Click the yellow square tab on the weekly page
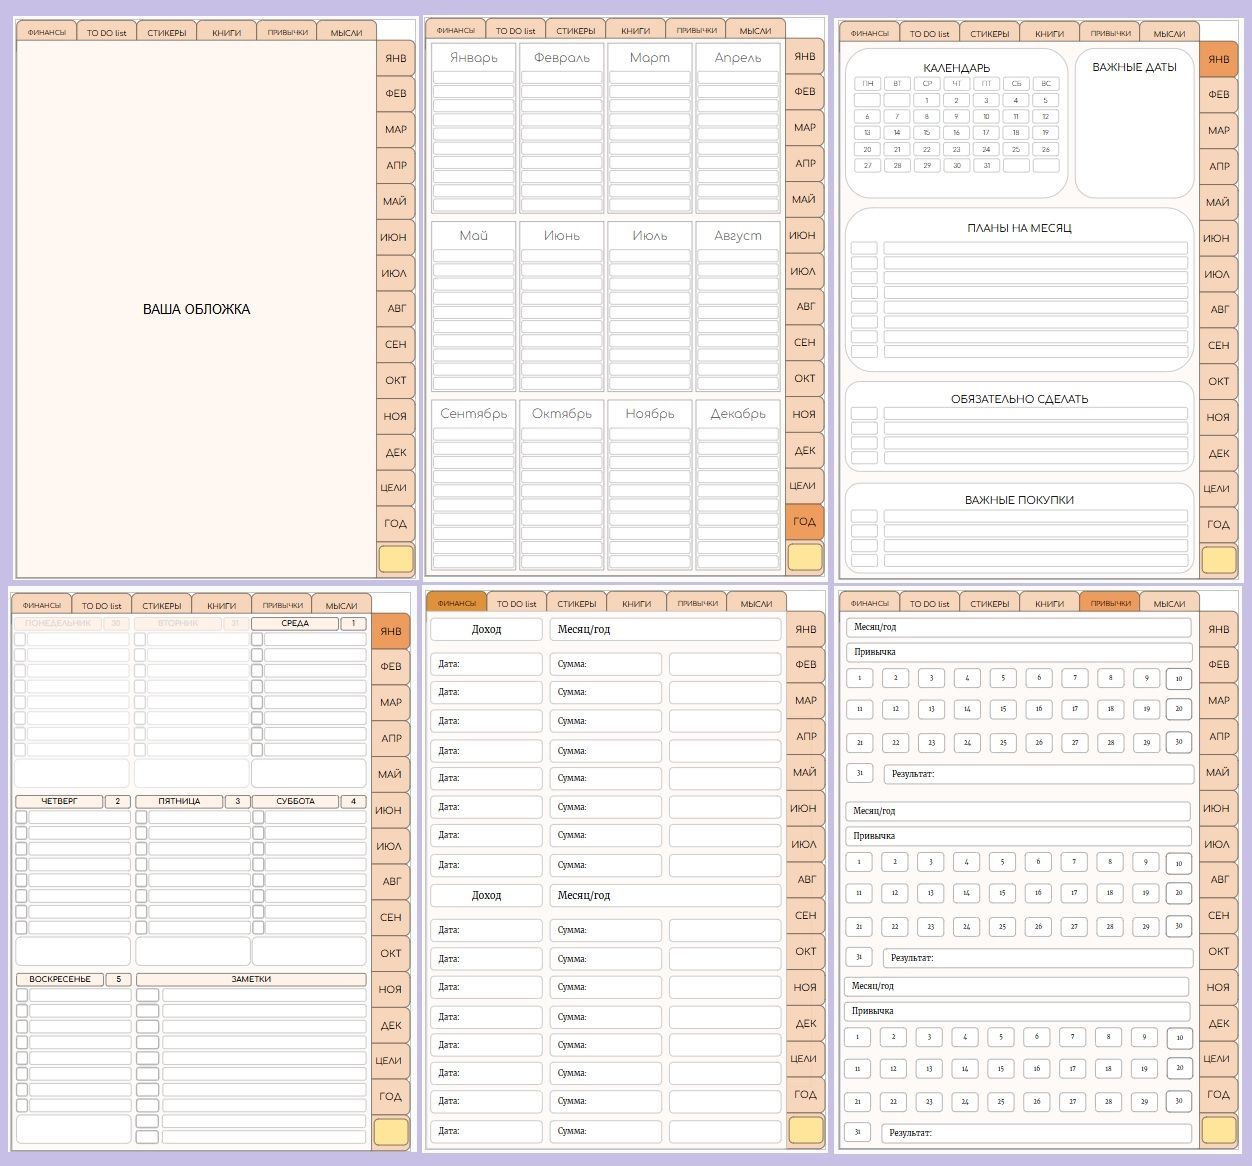Image resolution: width=1252 pixels, height=1166 pixels. pyautogui.click(x=391, y=1132)
